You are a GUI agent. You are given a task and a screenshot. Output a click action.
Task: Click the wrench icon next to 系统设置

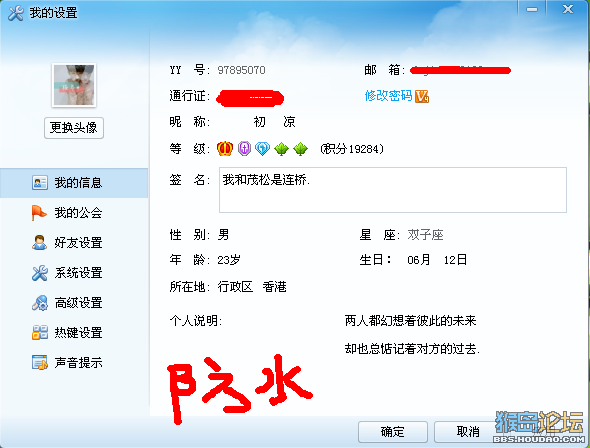click(40, 273)
